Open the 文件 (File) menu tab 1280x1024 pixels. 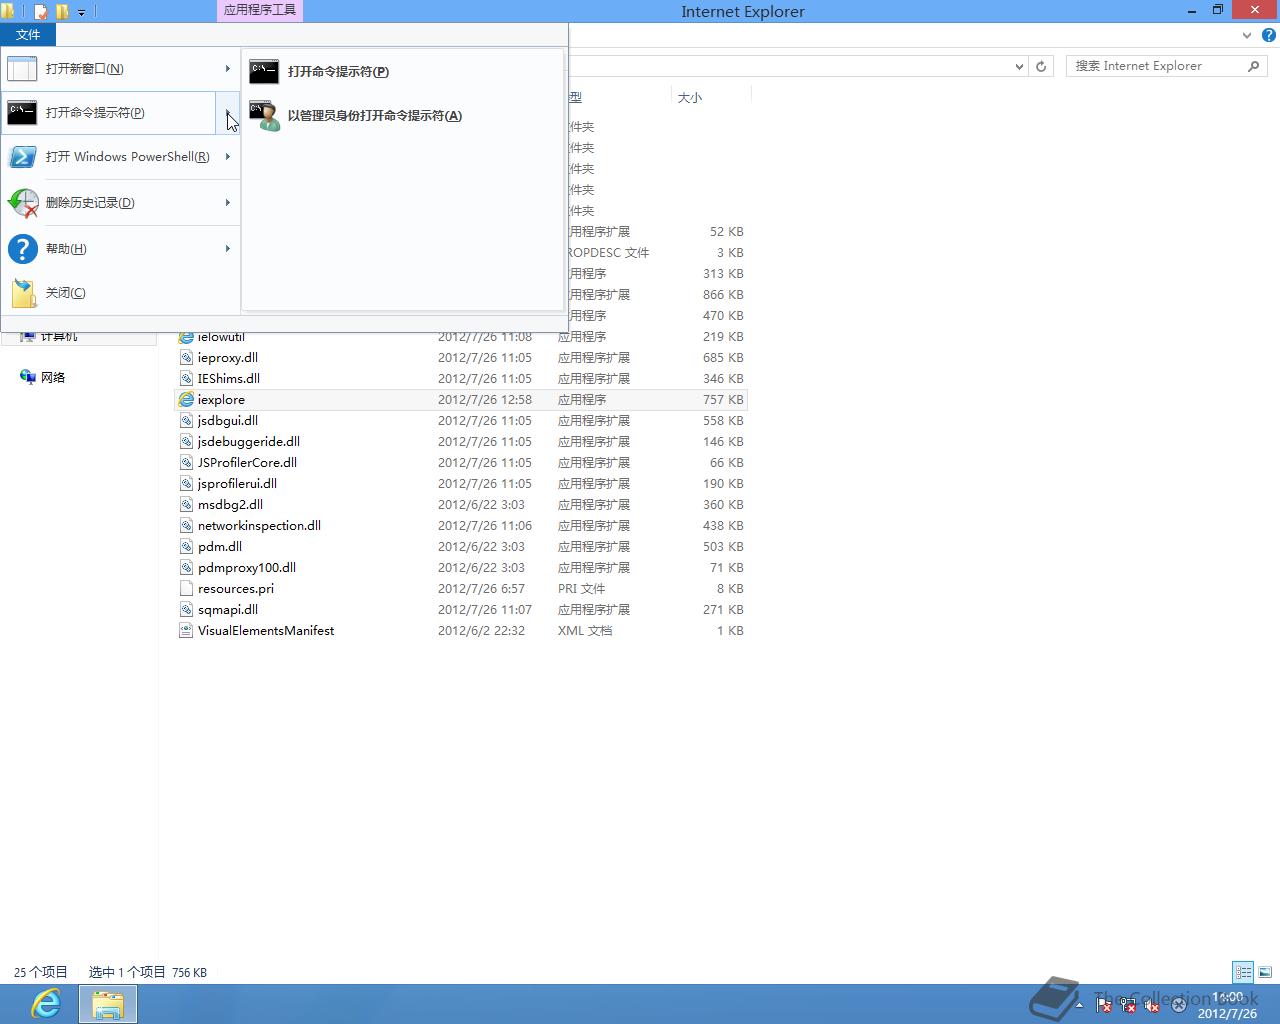point(28,35)
